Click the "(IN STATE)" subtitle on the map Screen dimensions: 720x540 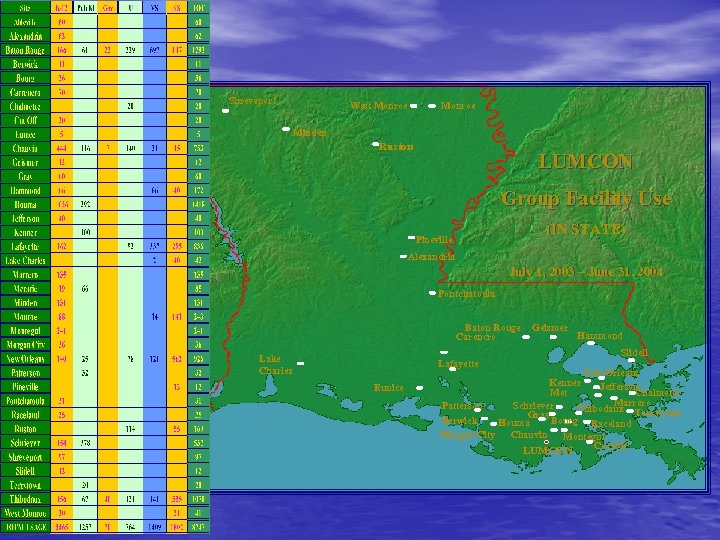tap(586, 230)
